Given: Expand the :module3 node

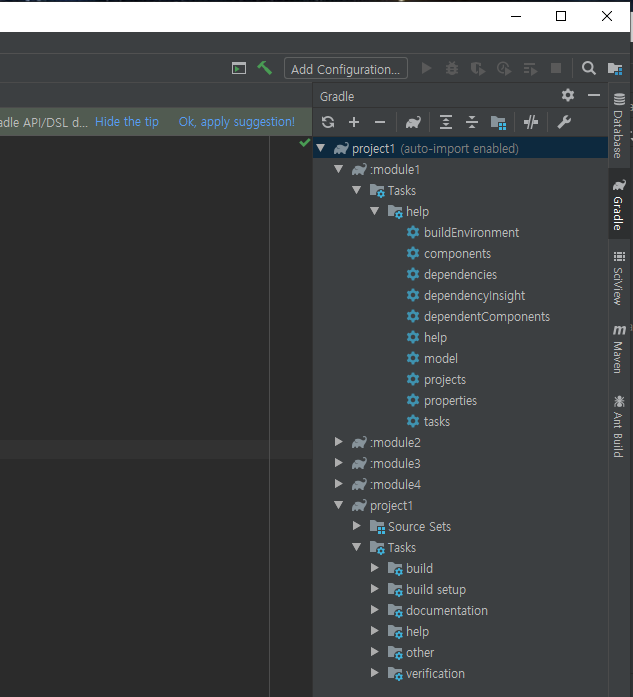Looking at the screenshot, I should (339, 463).
